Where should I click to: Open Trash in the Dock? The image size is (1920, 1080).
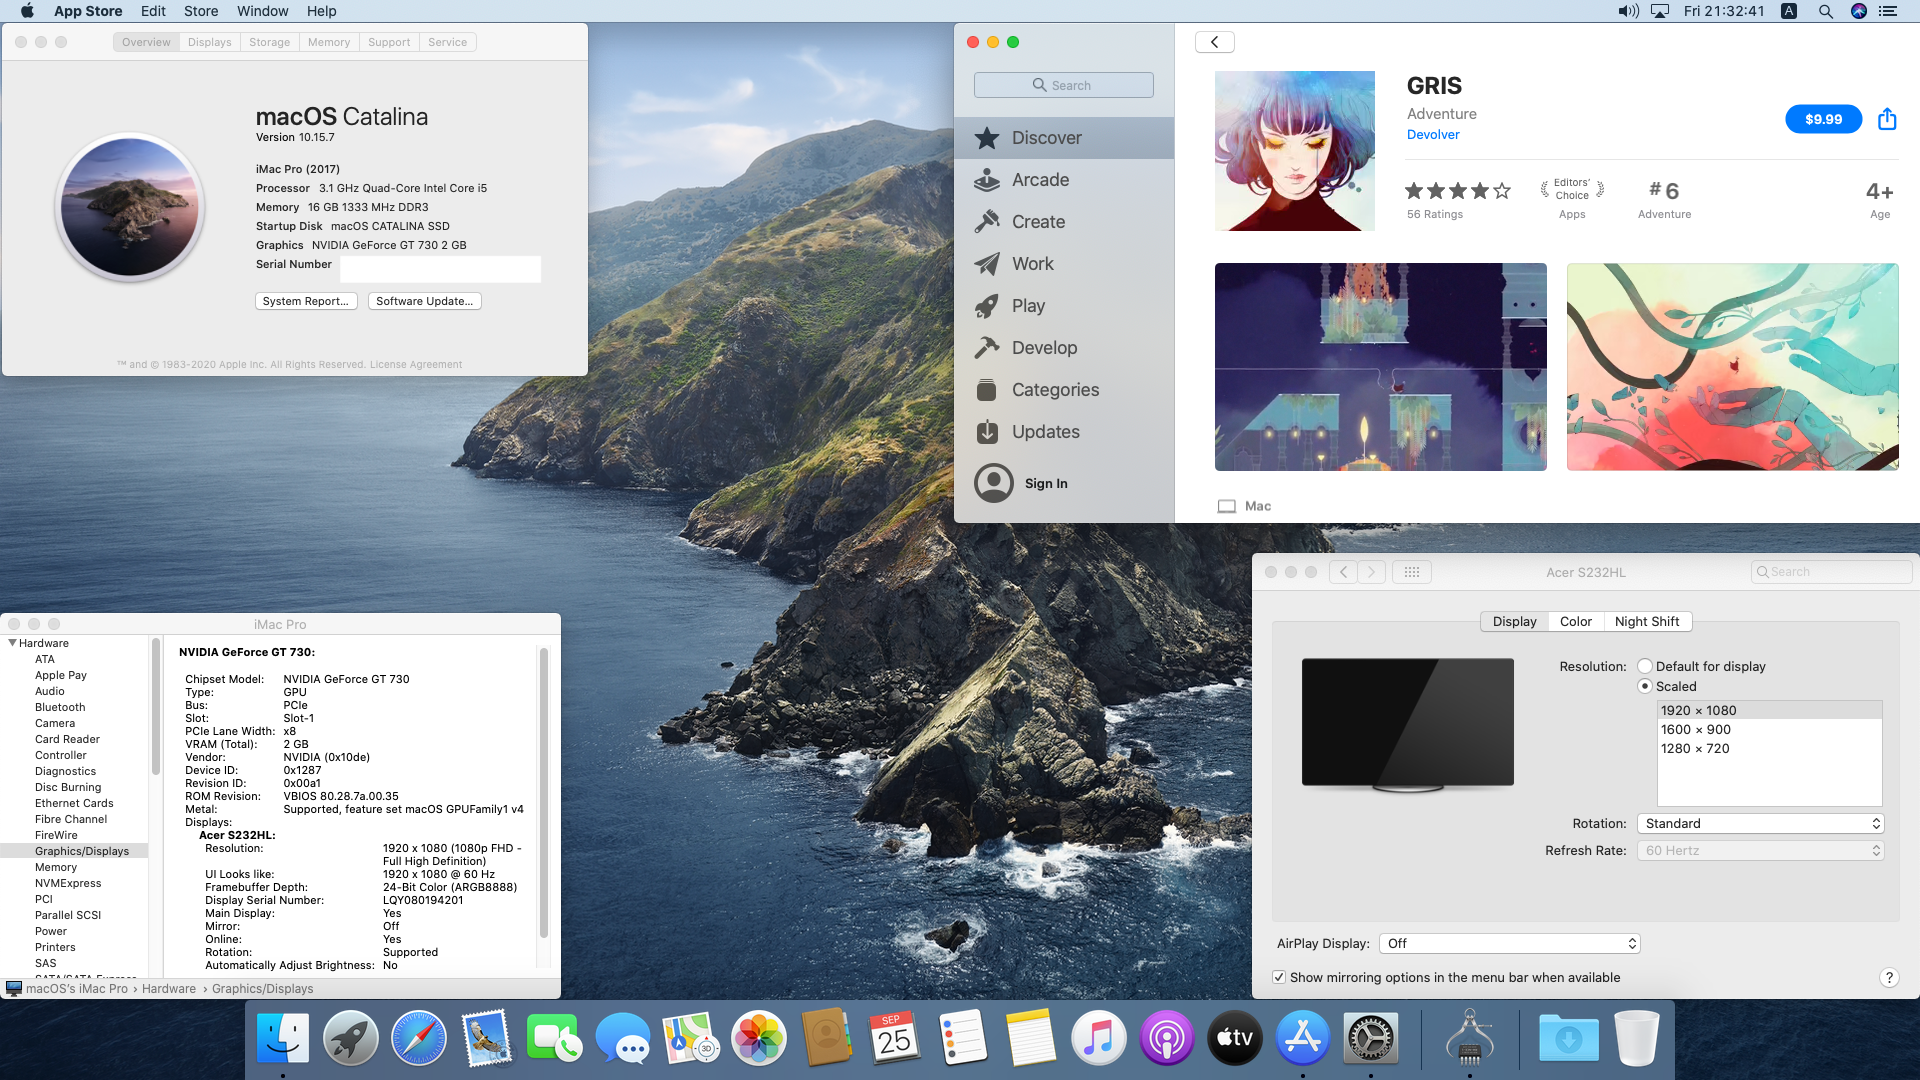point(1637,1038)
